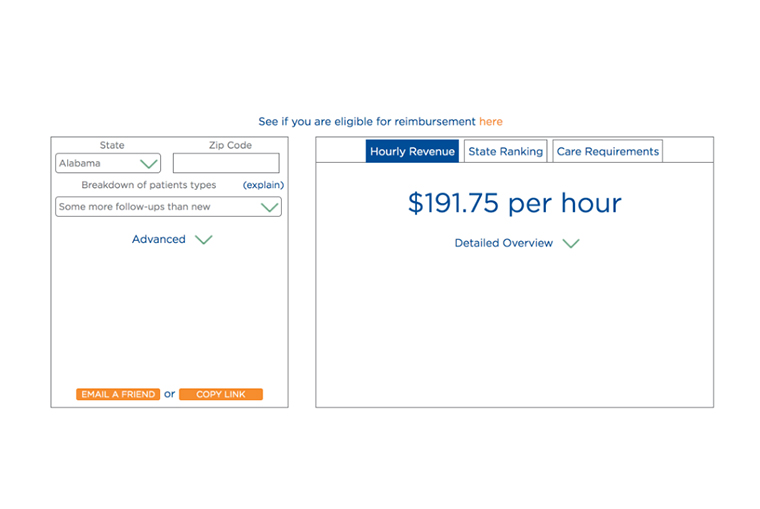Click the chevron in patient types dropdown
The width and height of the screenshot is (760, 509).
click(x=269, y=207)
